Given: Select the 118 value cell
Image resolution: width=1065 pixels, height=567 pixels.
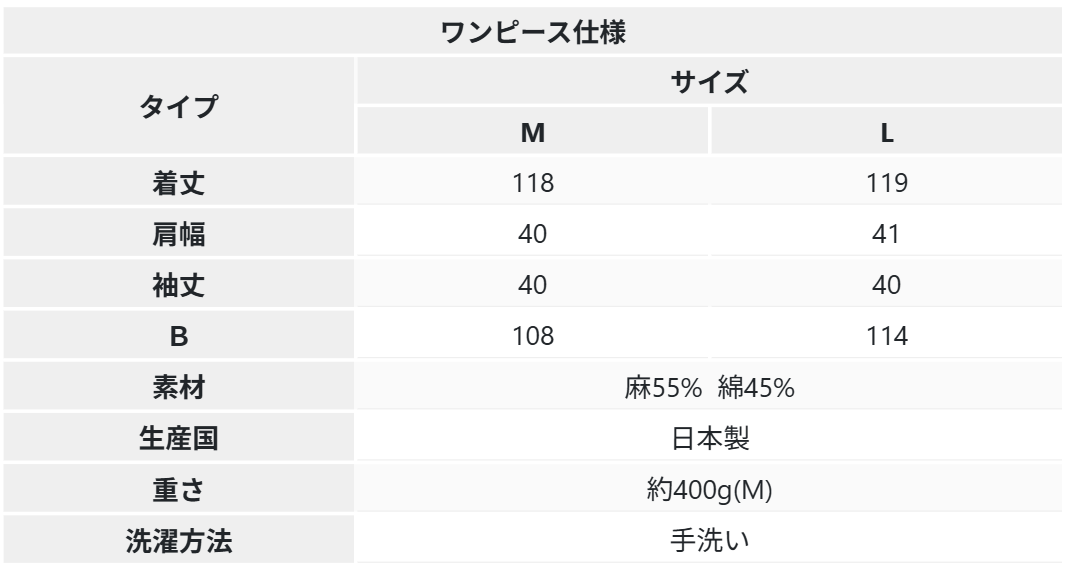Looking at the screenshot, I should [x=533, y=183].
